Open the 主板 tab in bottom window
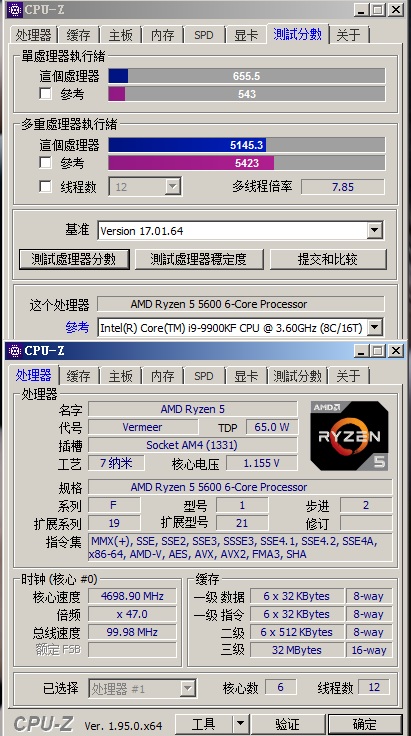This screenshot has height=736, width=411. [120, 376]
